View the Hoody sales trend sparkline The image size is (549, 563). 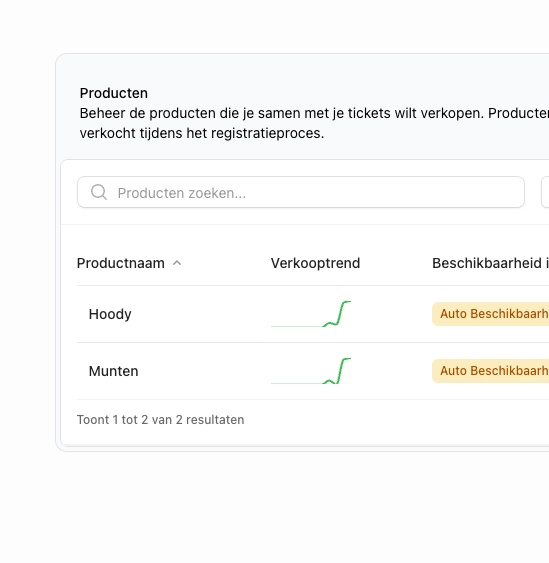311,314
